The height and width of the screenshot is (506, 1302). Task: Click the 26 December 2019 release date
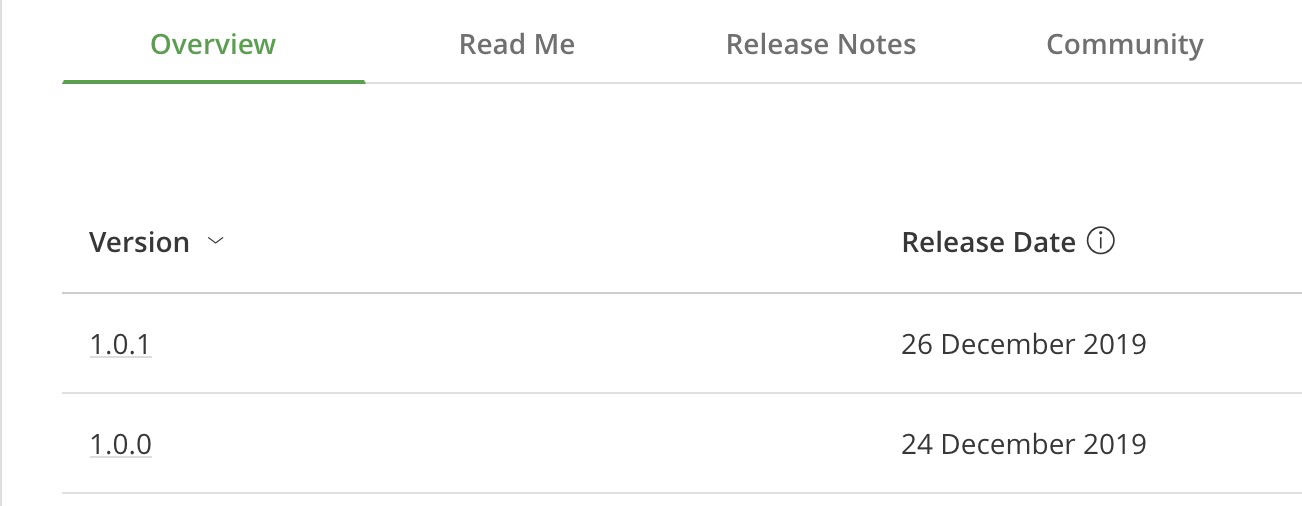[1023, 344]
